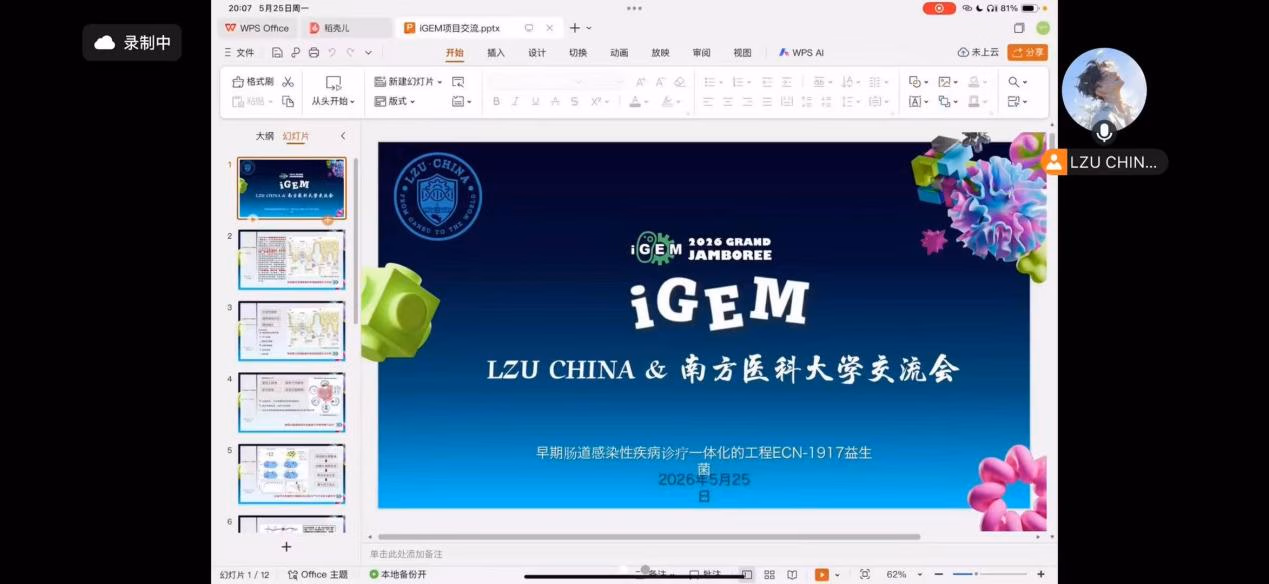Click the plus icon to add slide
The width and height of the screenshot is (1269, 584).
(286, 547)
